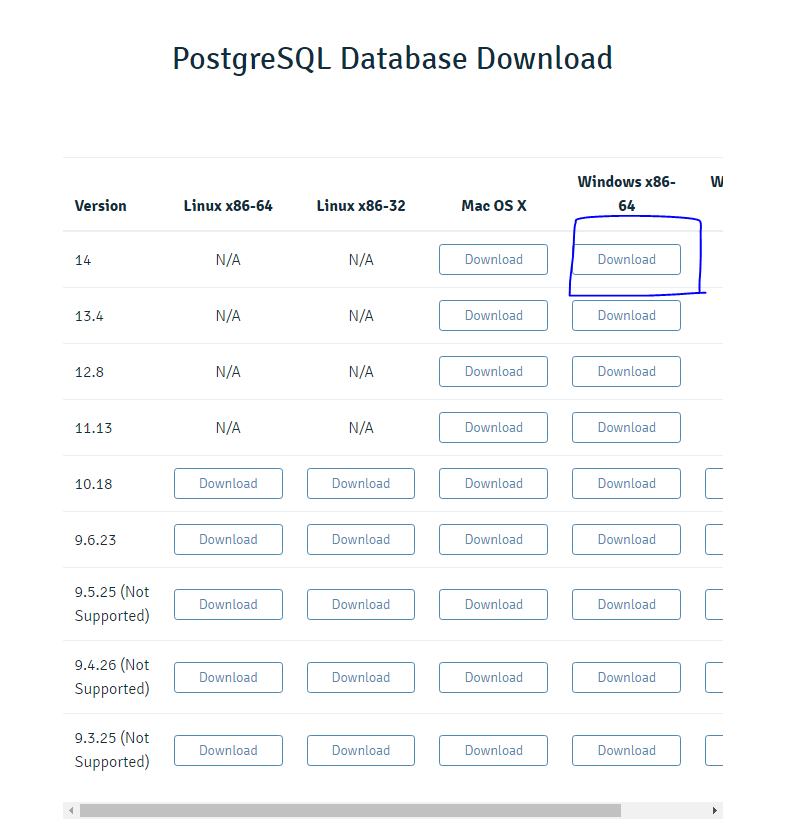The image size is (803, 830).
Task: Download version 12.8 for Windows x86-64
Action: [x=626, y=372]
